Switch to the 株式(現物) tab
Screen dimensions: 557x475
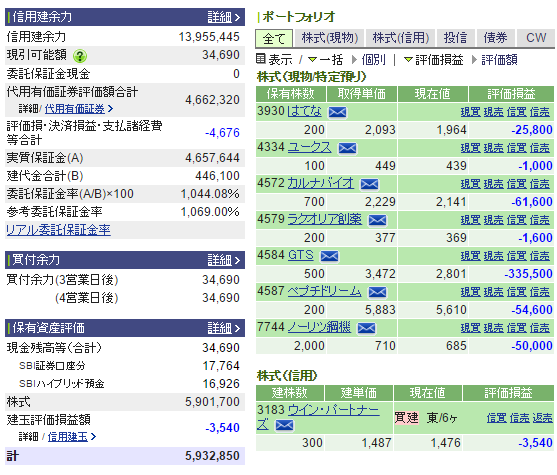(x=329, y=38)
